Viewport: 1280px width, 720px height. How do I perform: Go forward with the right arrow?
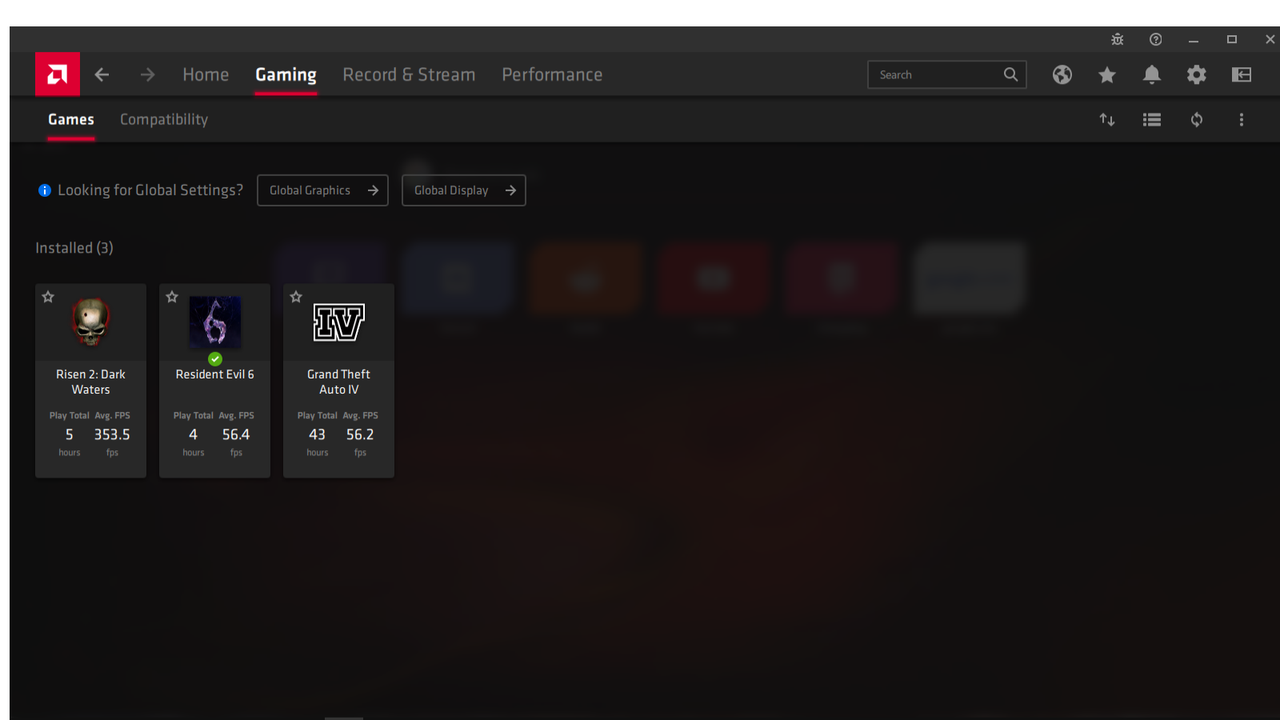tap(148, 75)
